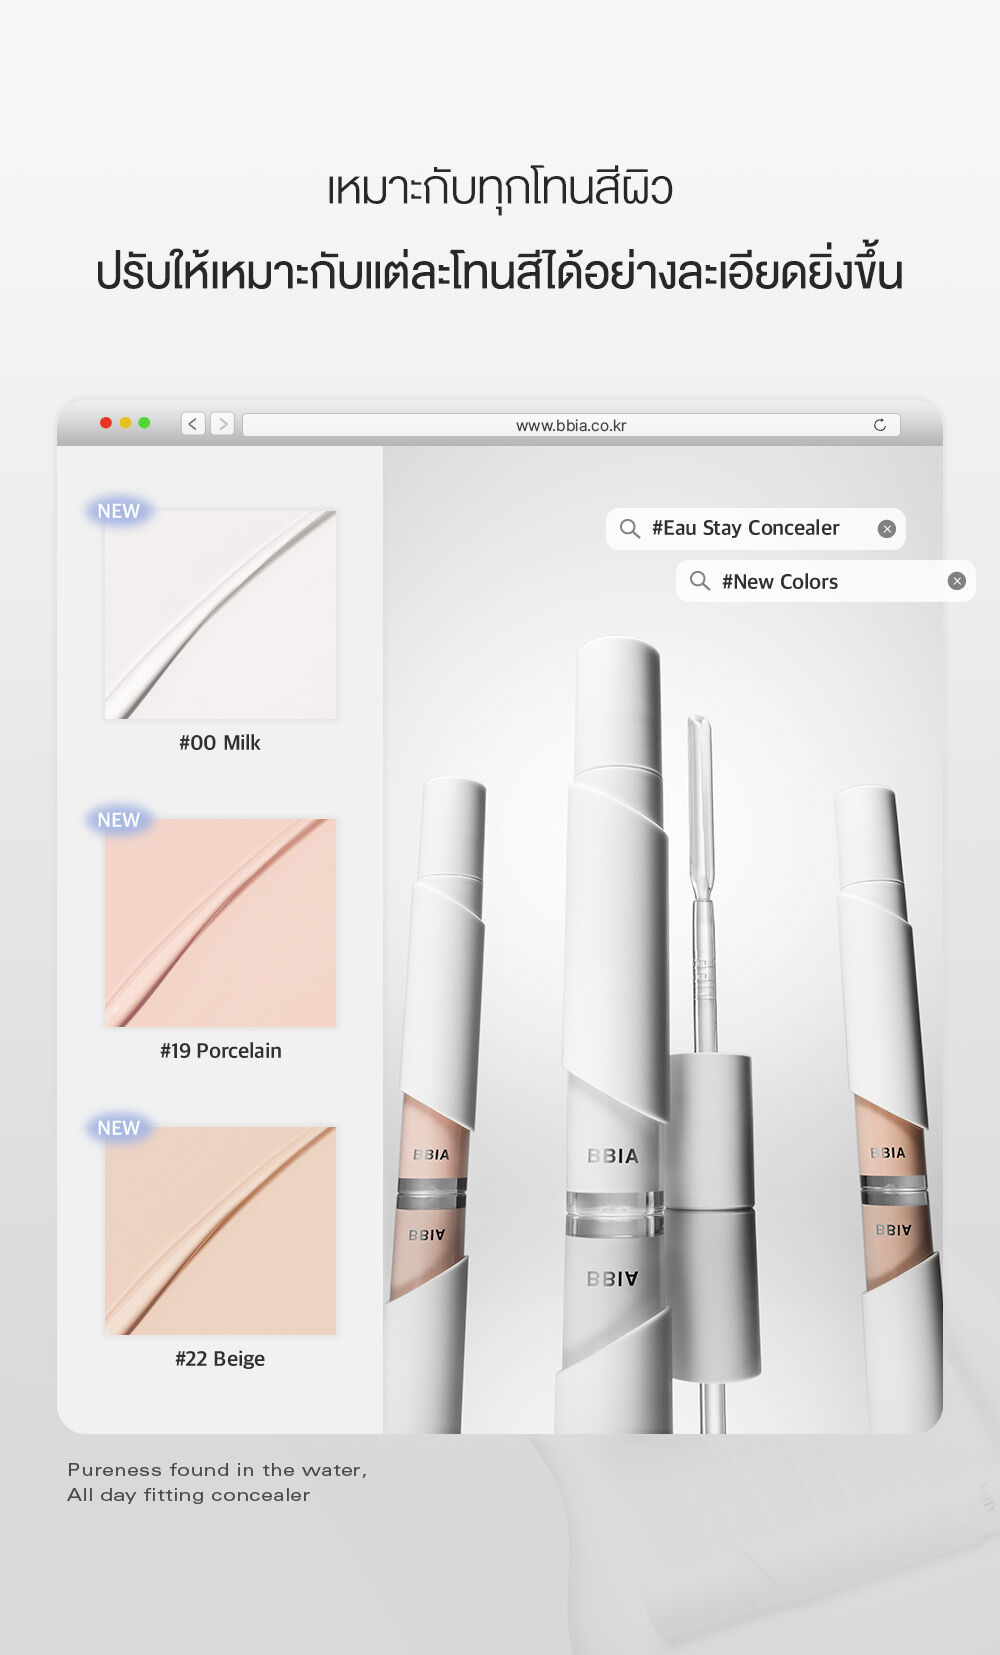Viewport: 1000px width, 1655px height.
Task: Focus the www.bbia.co.kr address bar
Action: [x=570, y=425]
